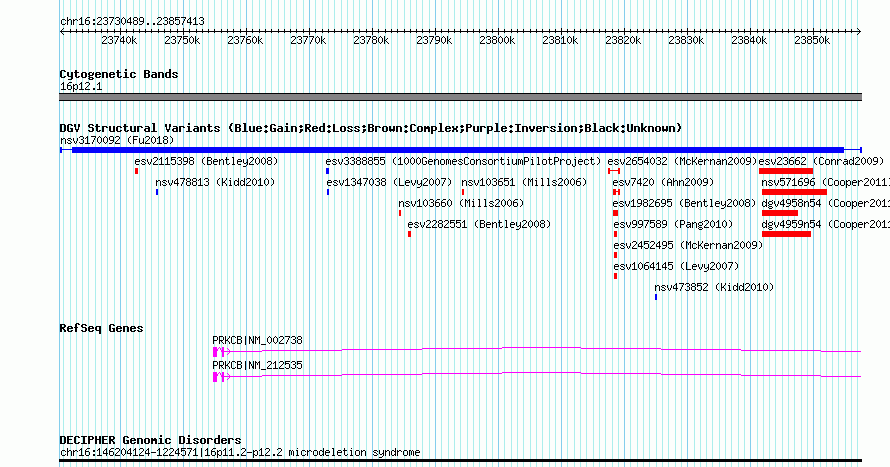Open nsv103660 (Mills2006) variant

(x=461, y=203)
